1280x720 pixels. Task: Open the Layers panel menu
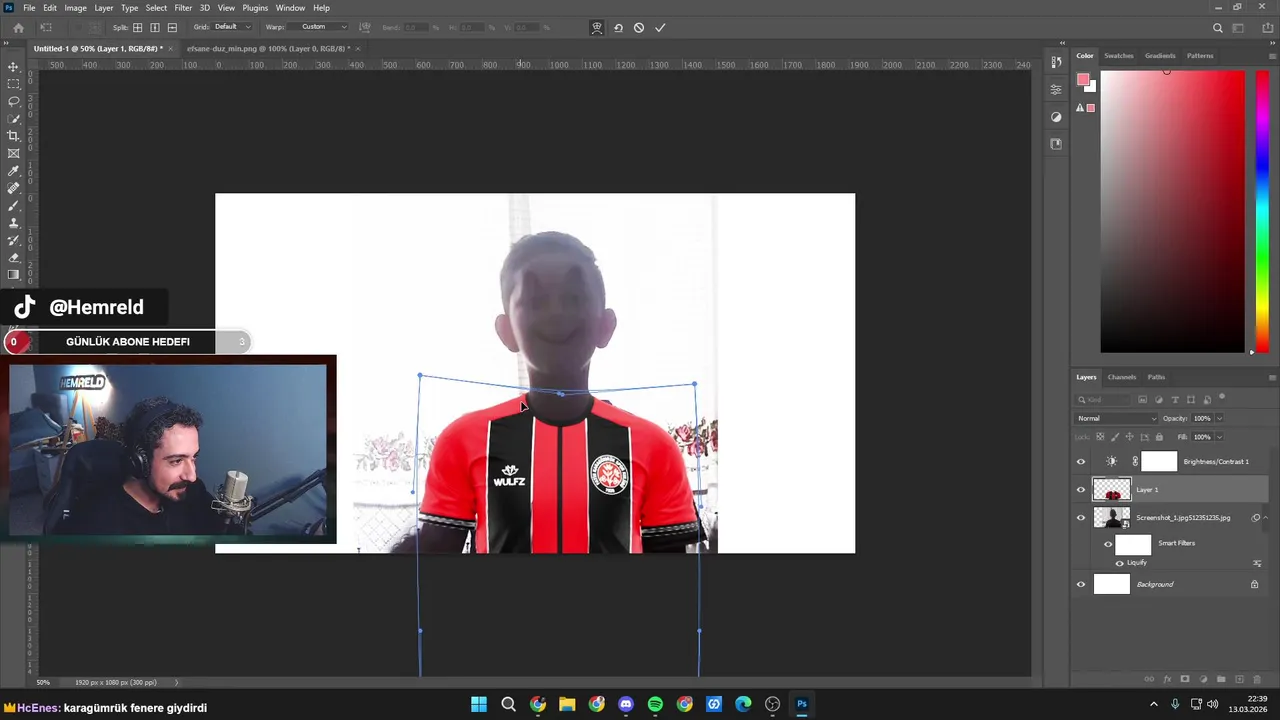[x=1272, y=377]
